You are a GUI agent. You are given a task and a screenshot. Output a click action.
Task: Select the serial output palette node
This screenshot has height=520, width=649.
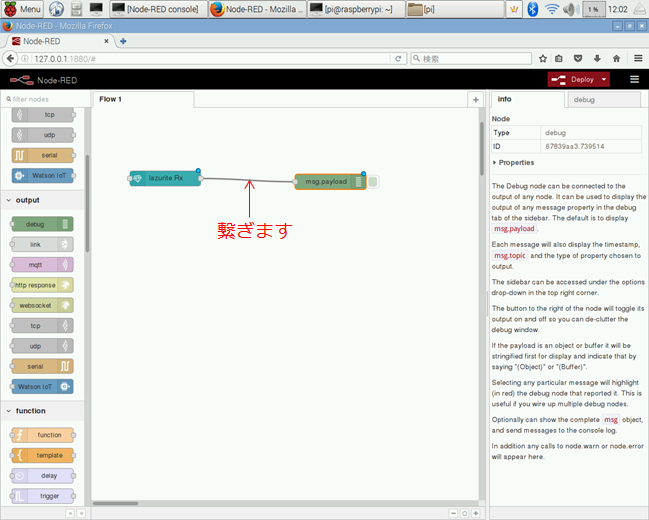click(x=43, y=366)
